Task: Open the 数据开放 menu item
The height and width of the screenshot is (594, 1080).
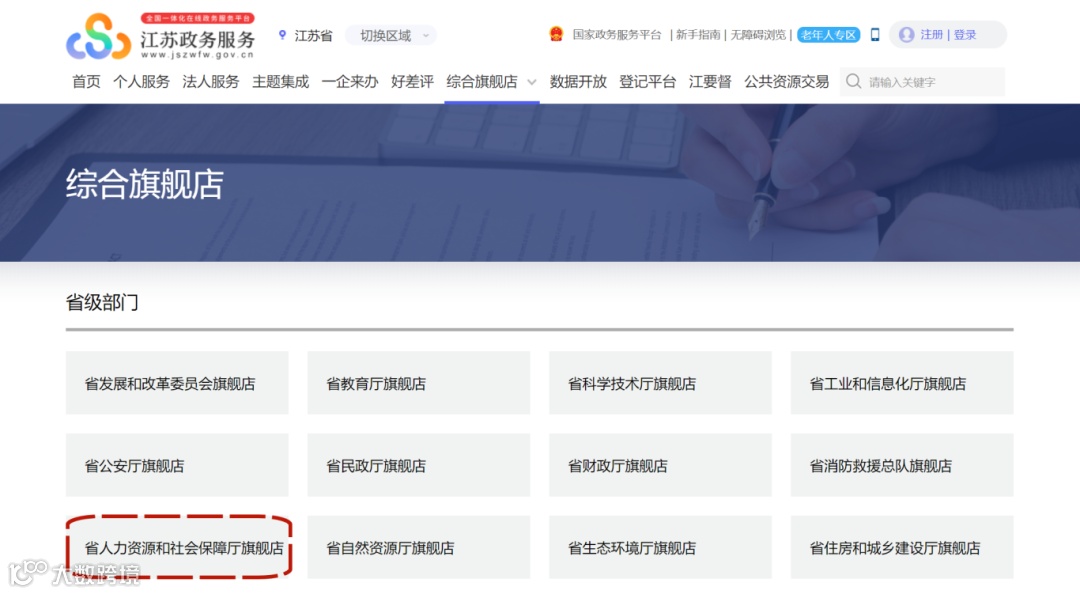Action: tap(577, 82)
